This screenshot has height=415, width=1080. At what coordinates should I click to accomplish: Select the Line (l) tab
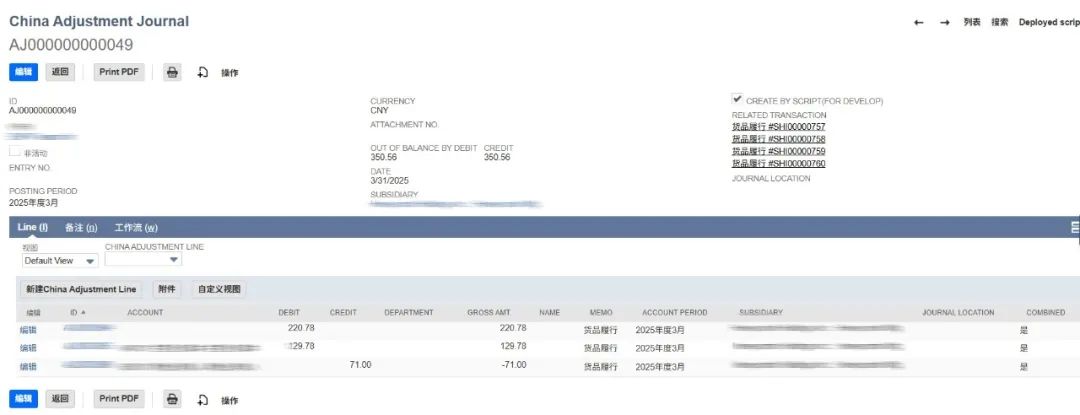[x=32, y=227]
